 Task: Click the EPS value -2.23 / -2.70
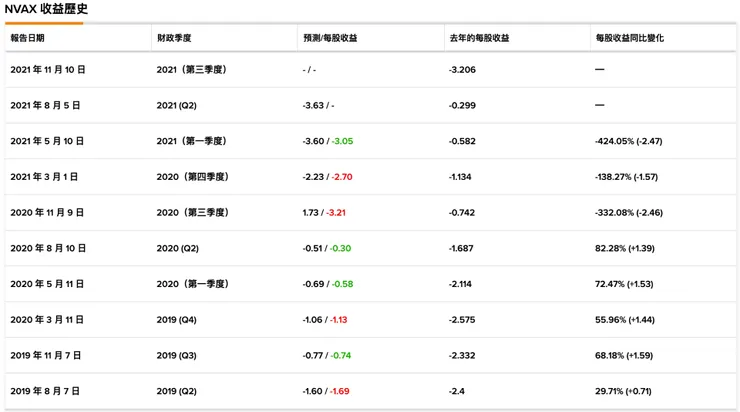pos(328,177)
